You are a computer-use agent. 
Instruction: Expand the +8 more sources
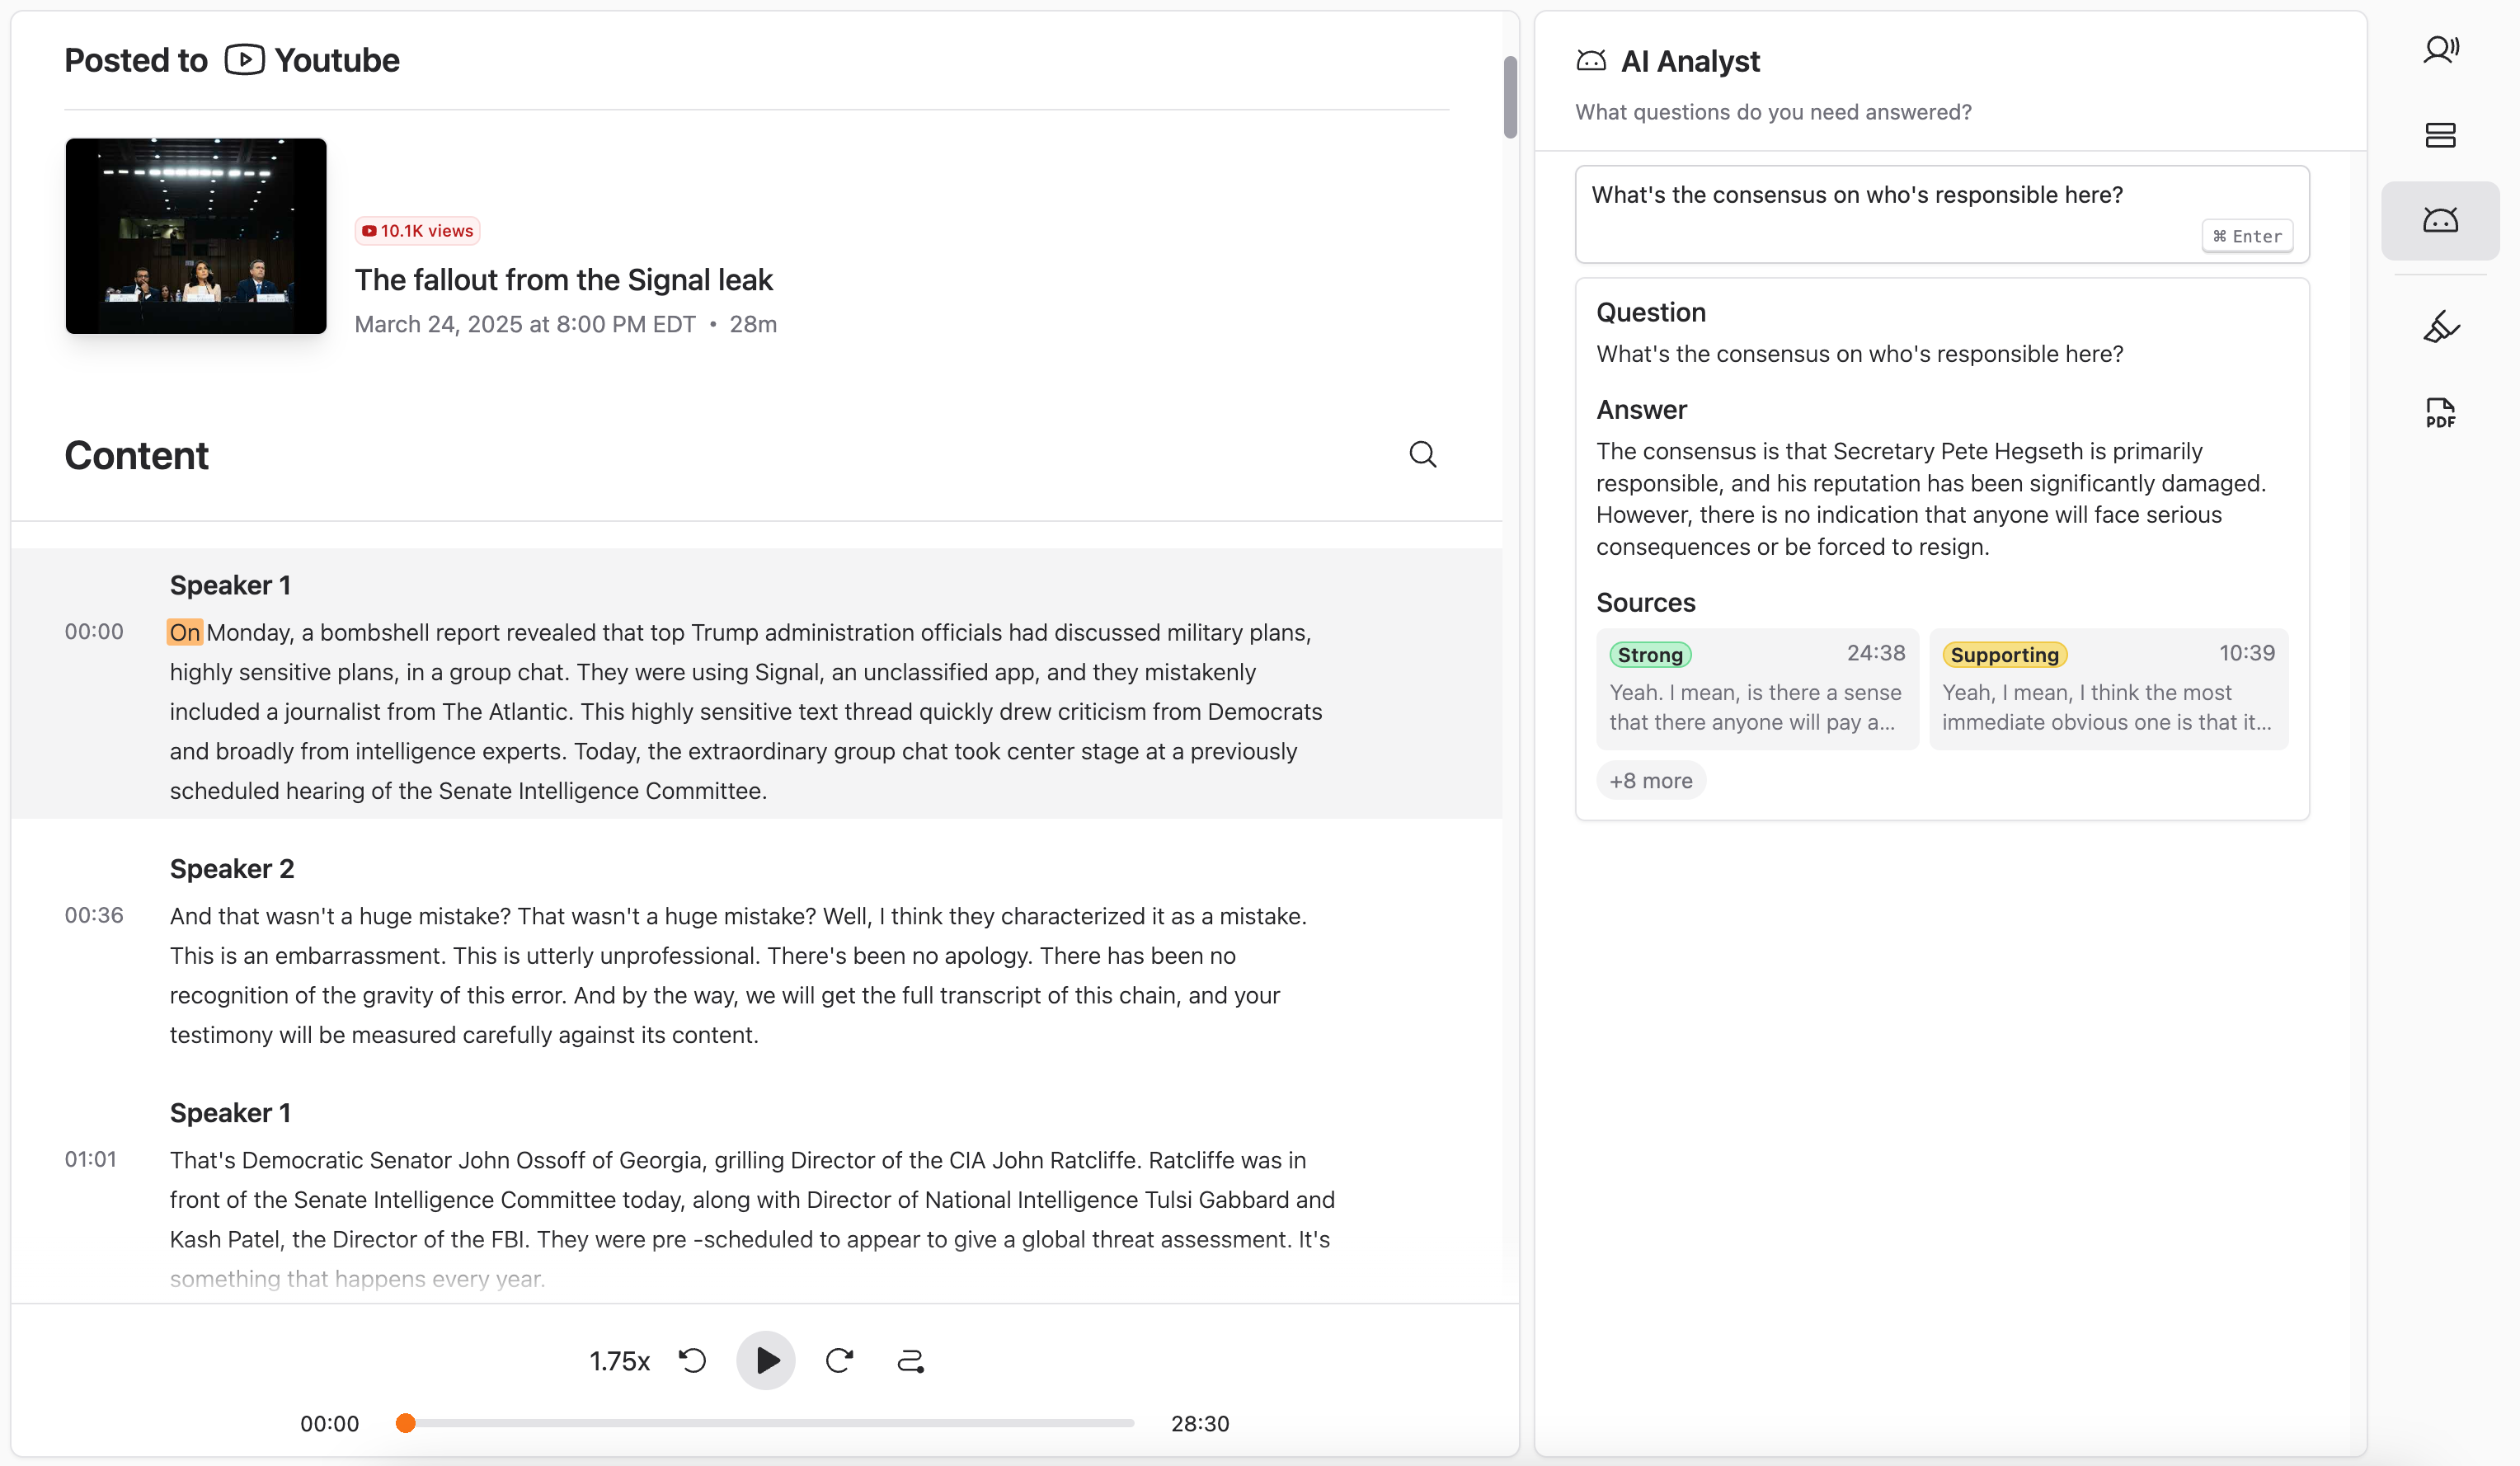(1651, 781)
